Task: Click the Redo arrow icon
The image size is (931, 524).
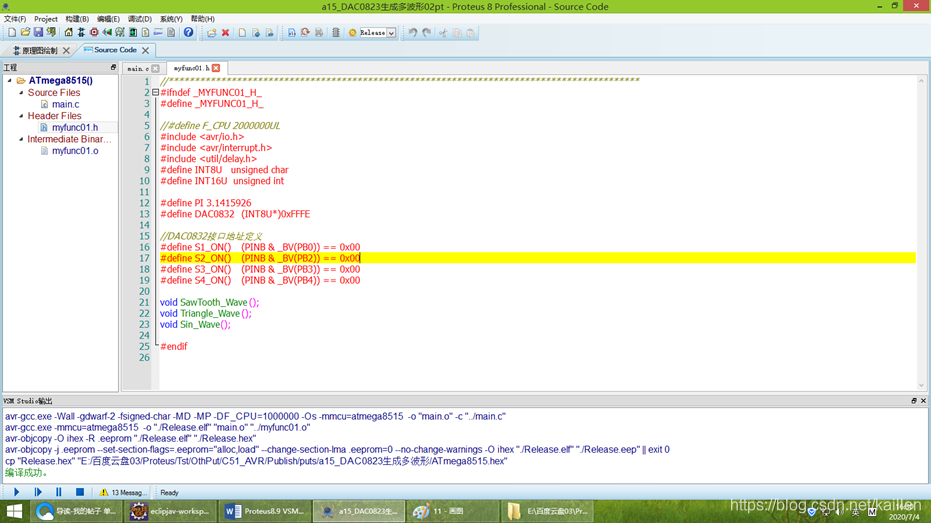Action: tap(427, 33)
